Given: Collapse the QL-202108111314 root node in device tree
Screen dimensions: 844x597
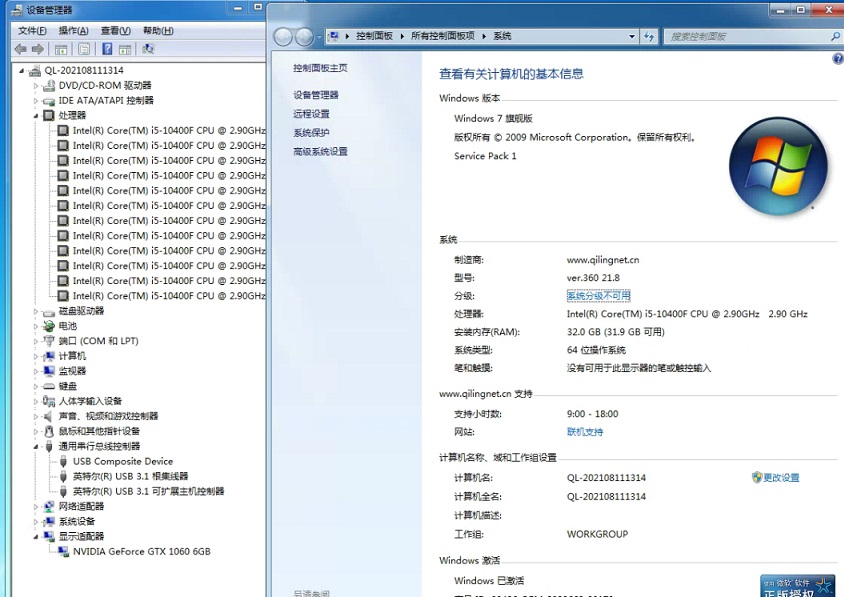Looking at the screenshot, I should coord(22,71).
